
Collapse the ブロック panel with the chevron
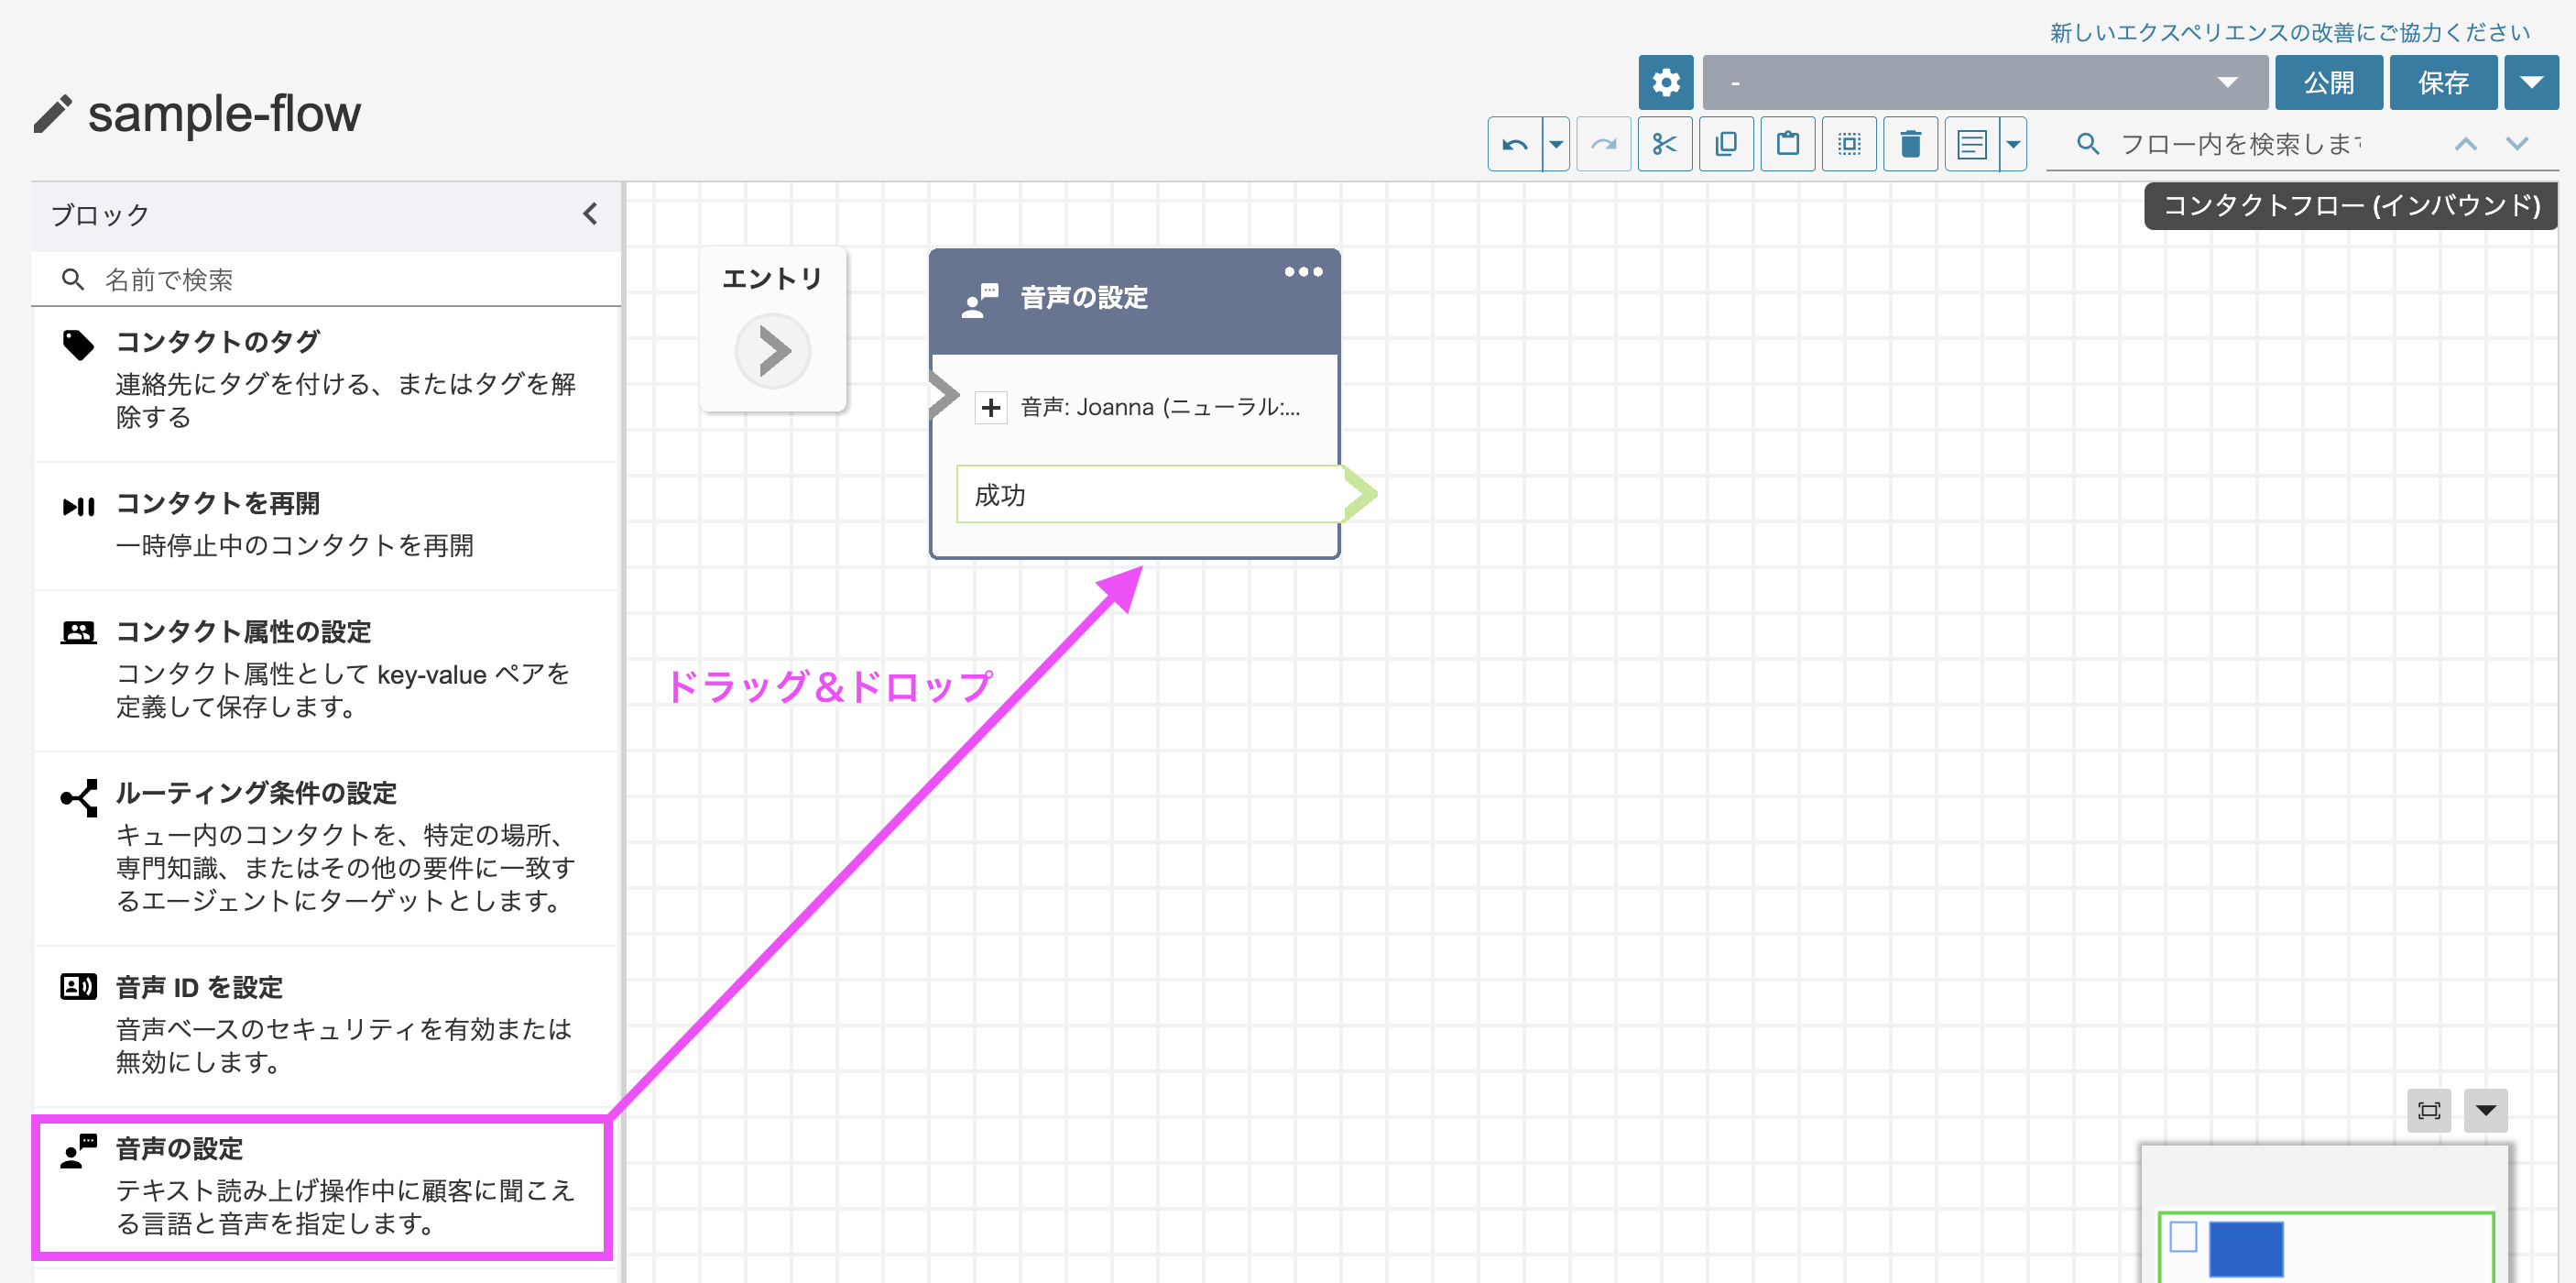590,214
